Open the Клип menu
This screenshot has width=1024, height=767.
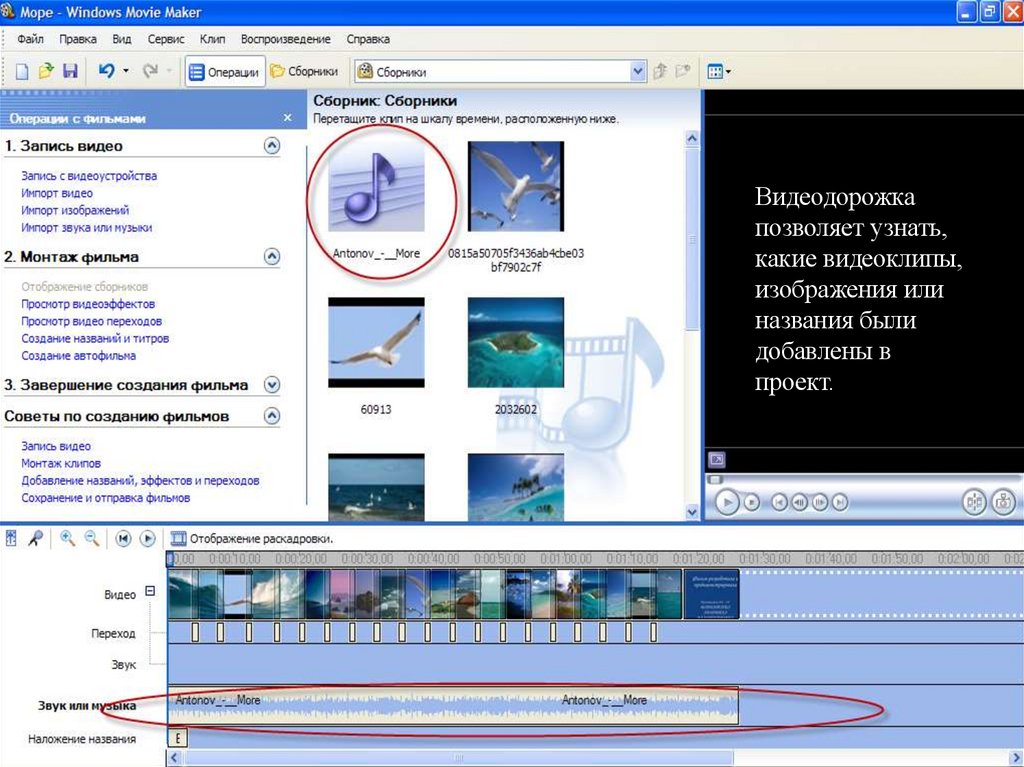point(212,39)
